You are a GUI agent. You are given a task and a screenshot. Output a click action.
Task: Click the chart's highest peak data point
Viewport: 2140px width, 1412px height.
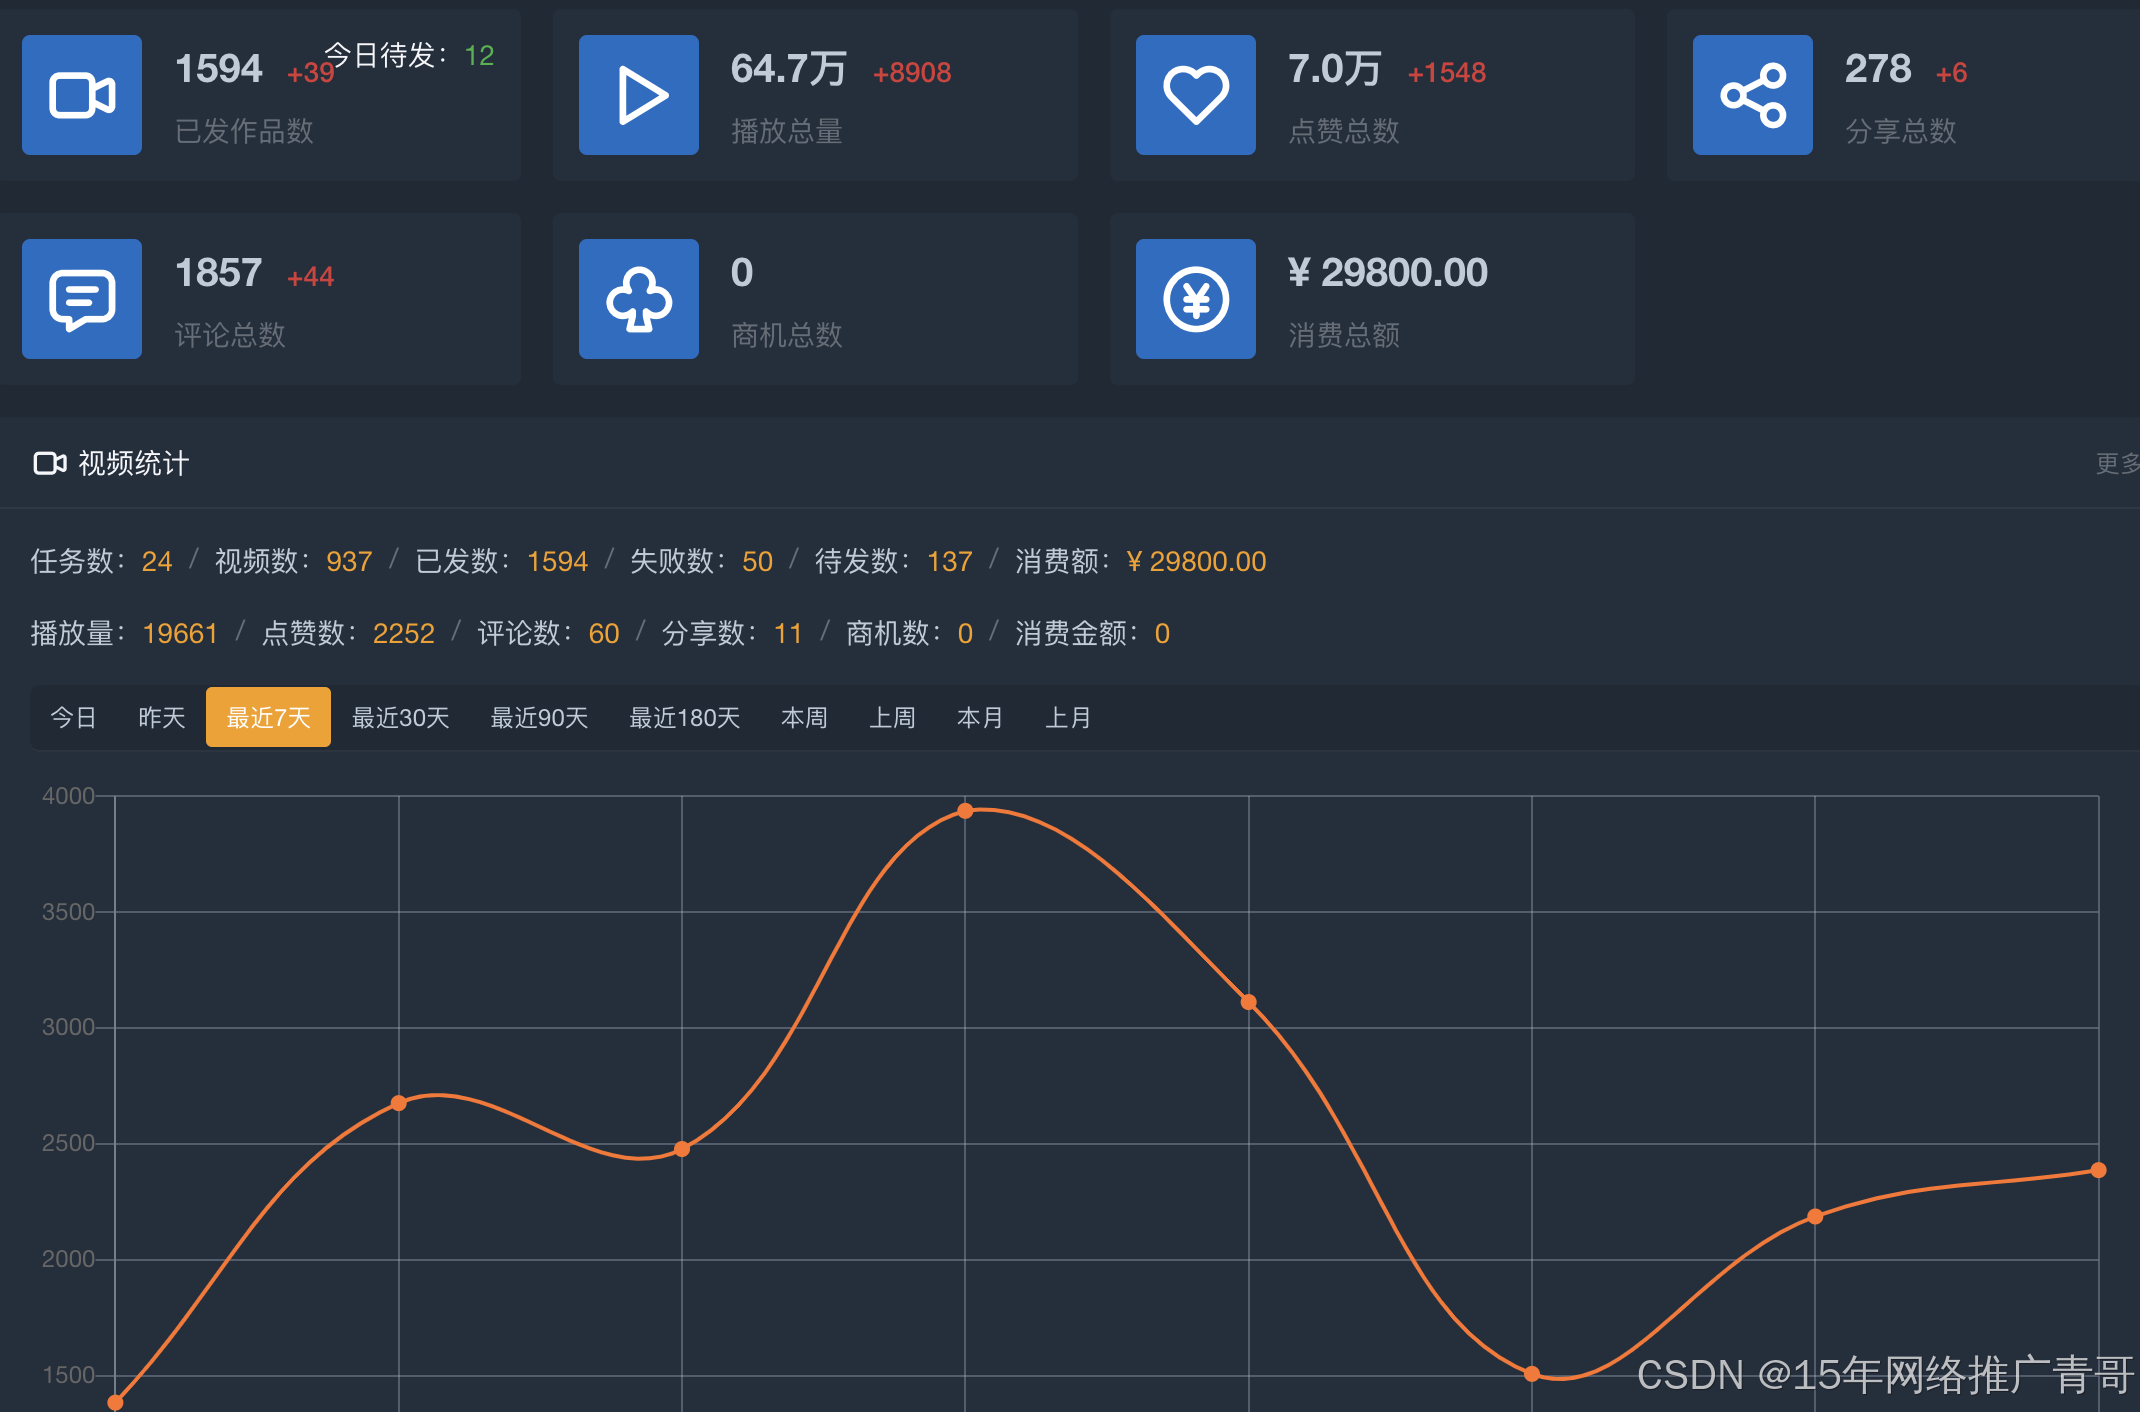[965, 811]
